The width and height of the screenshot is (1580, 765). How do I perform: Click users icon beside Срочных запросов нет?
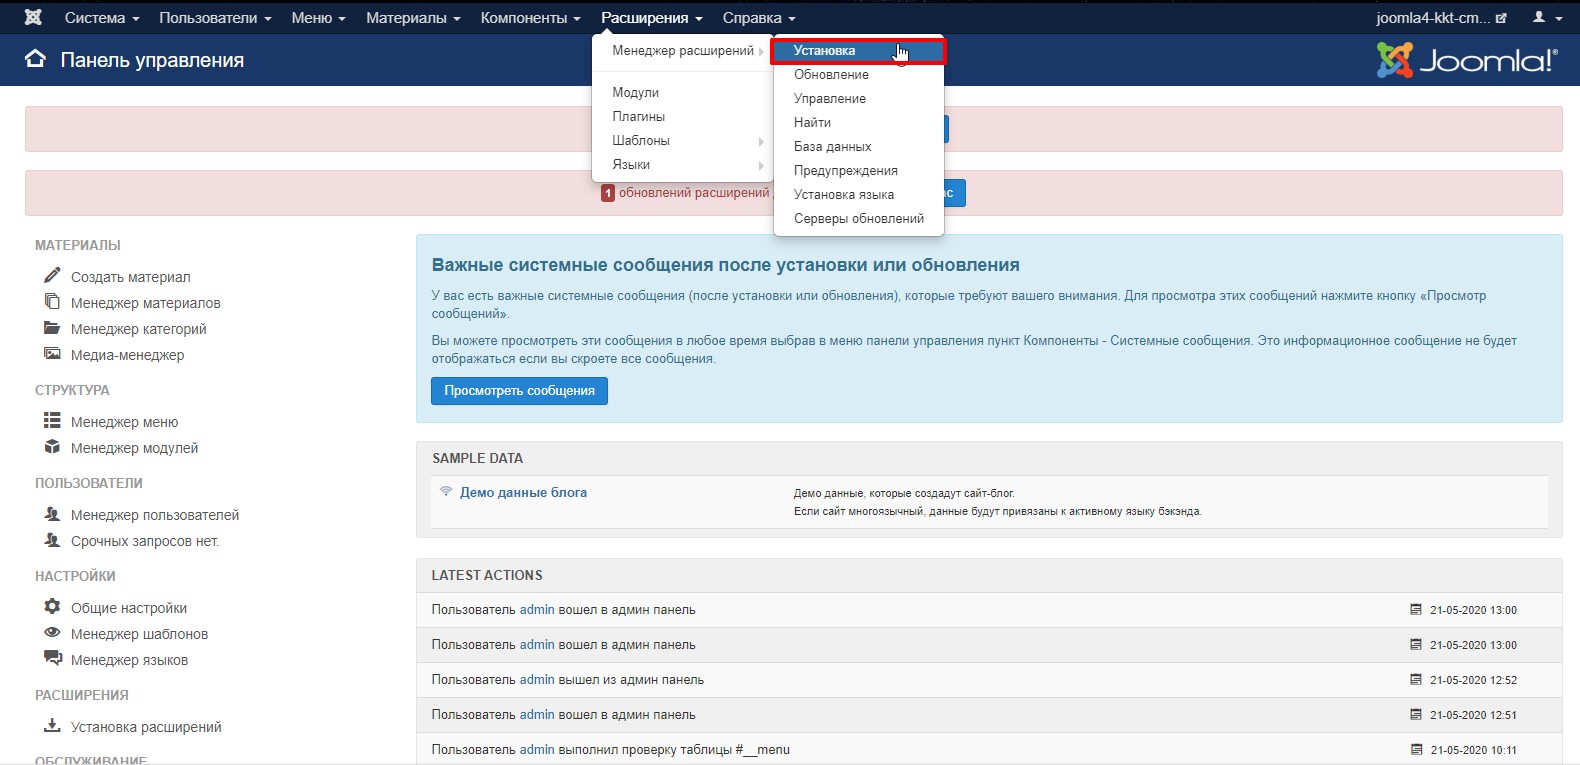(52, 539)
